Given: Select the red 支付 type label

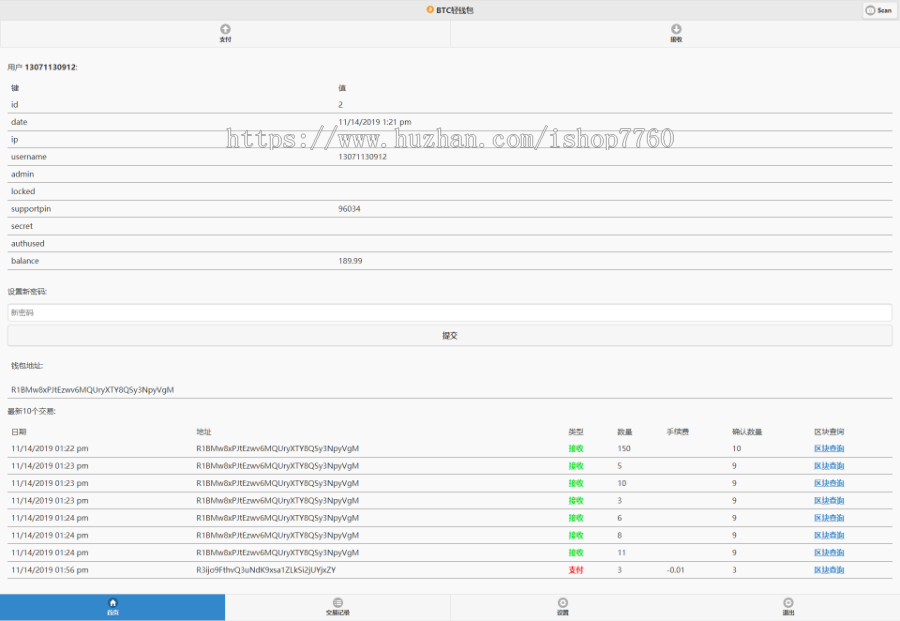Looking at the screenshot, I should 576,570.
